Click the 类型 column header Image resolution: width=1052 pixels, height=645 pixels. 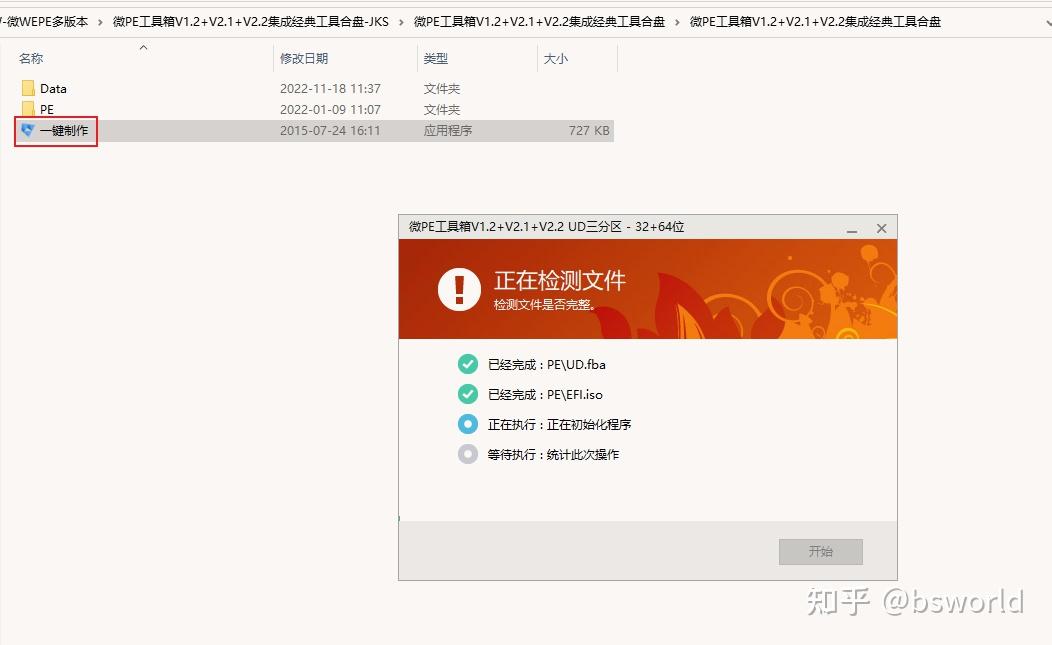435,59
